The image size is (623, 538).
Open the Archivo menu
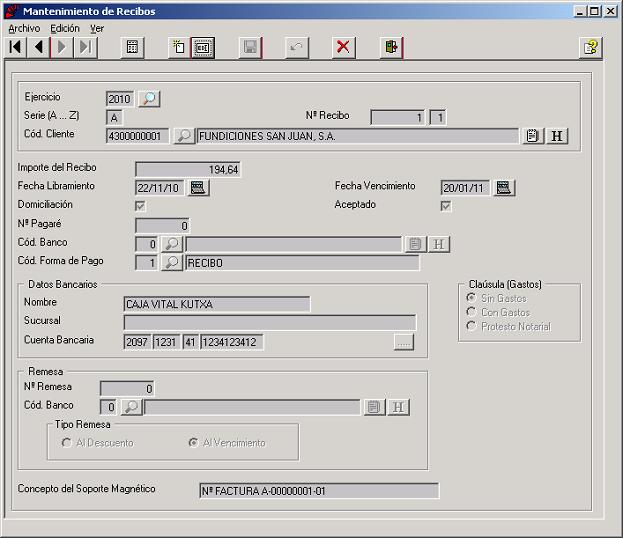pyautogui.click(x=24, y=29)
